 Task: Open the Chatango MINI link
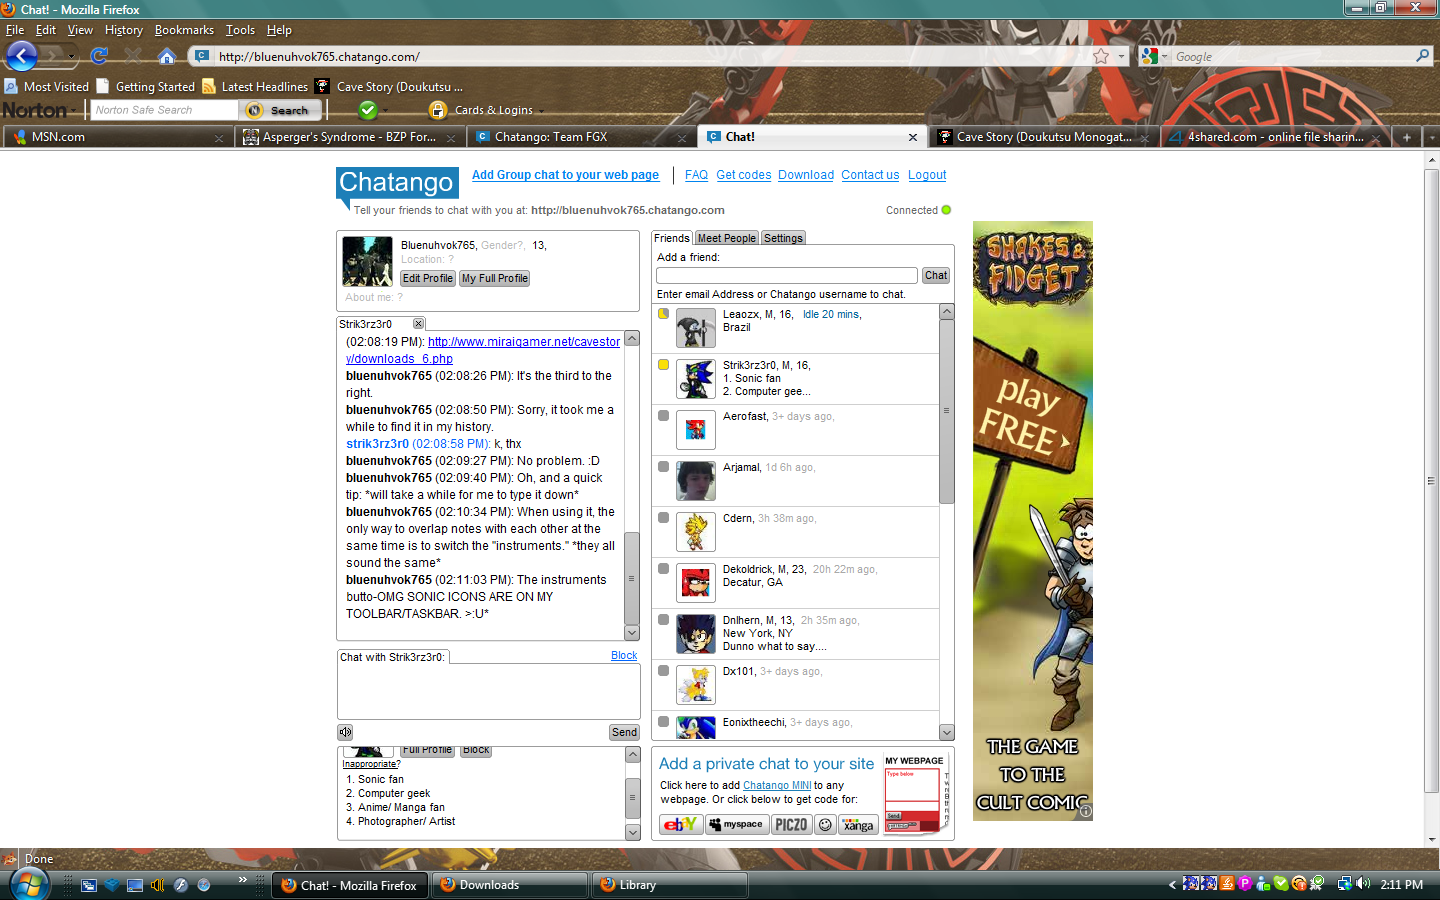coord(777,785)
